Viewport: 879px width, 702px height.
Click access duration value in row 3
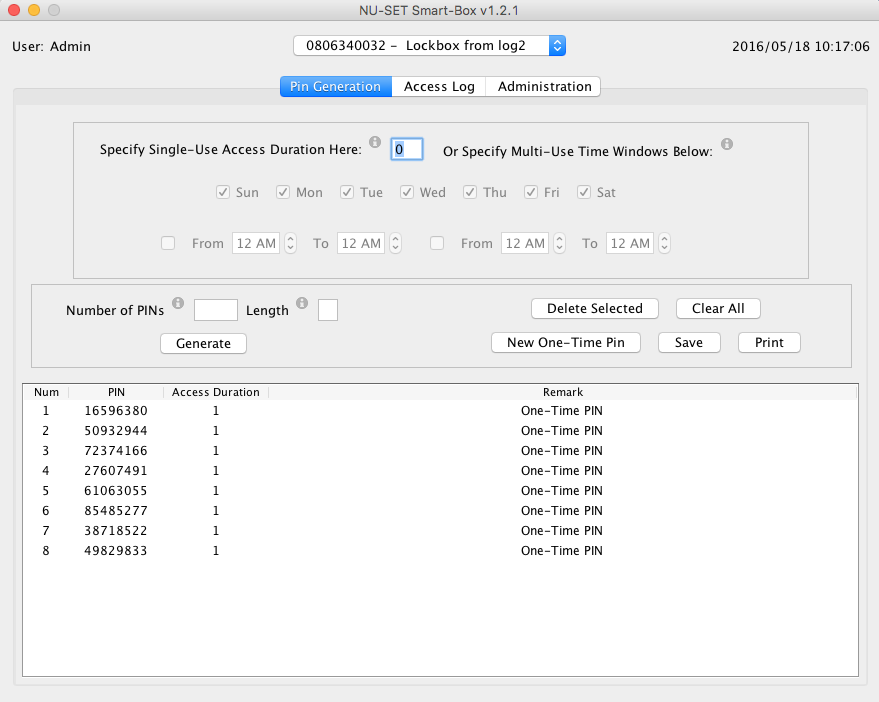click(x=216, y=451)
